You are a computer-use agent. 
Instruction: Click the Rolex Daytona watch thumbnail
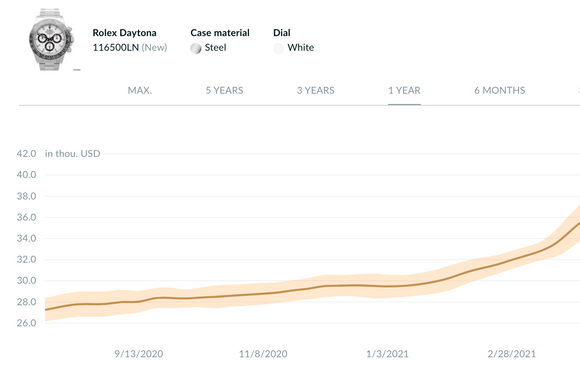coord(51,40)
